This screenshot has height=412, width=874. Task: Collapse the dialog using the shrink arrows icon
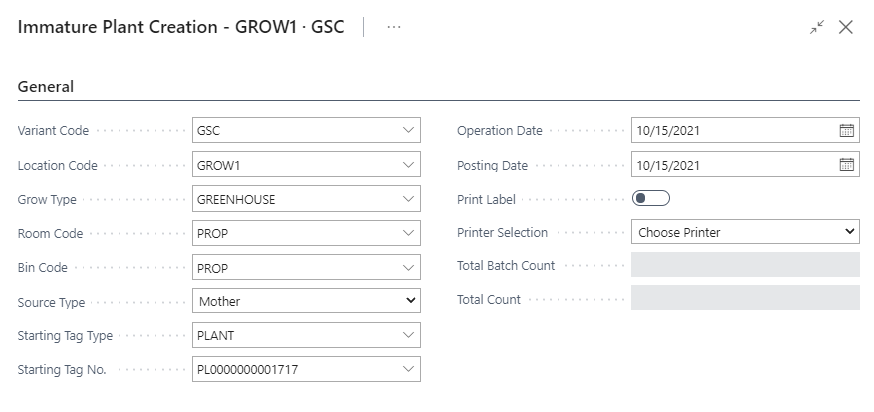point(817,28)
